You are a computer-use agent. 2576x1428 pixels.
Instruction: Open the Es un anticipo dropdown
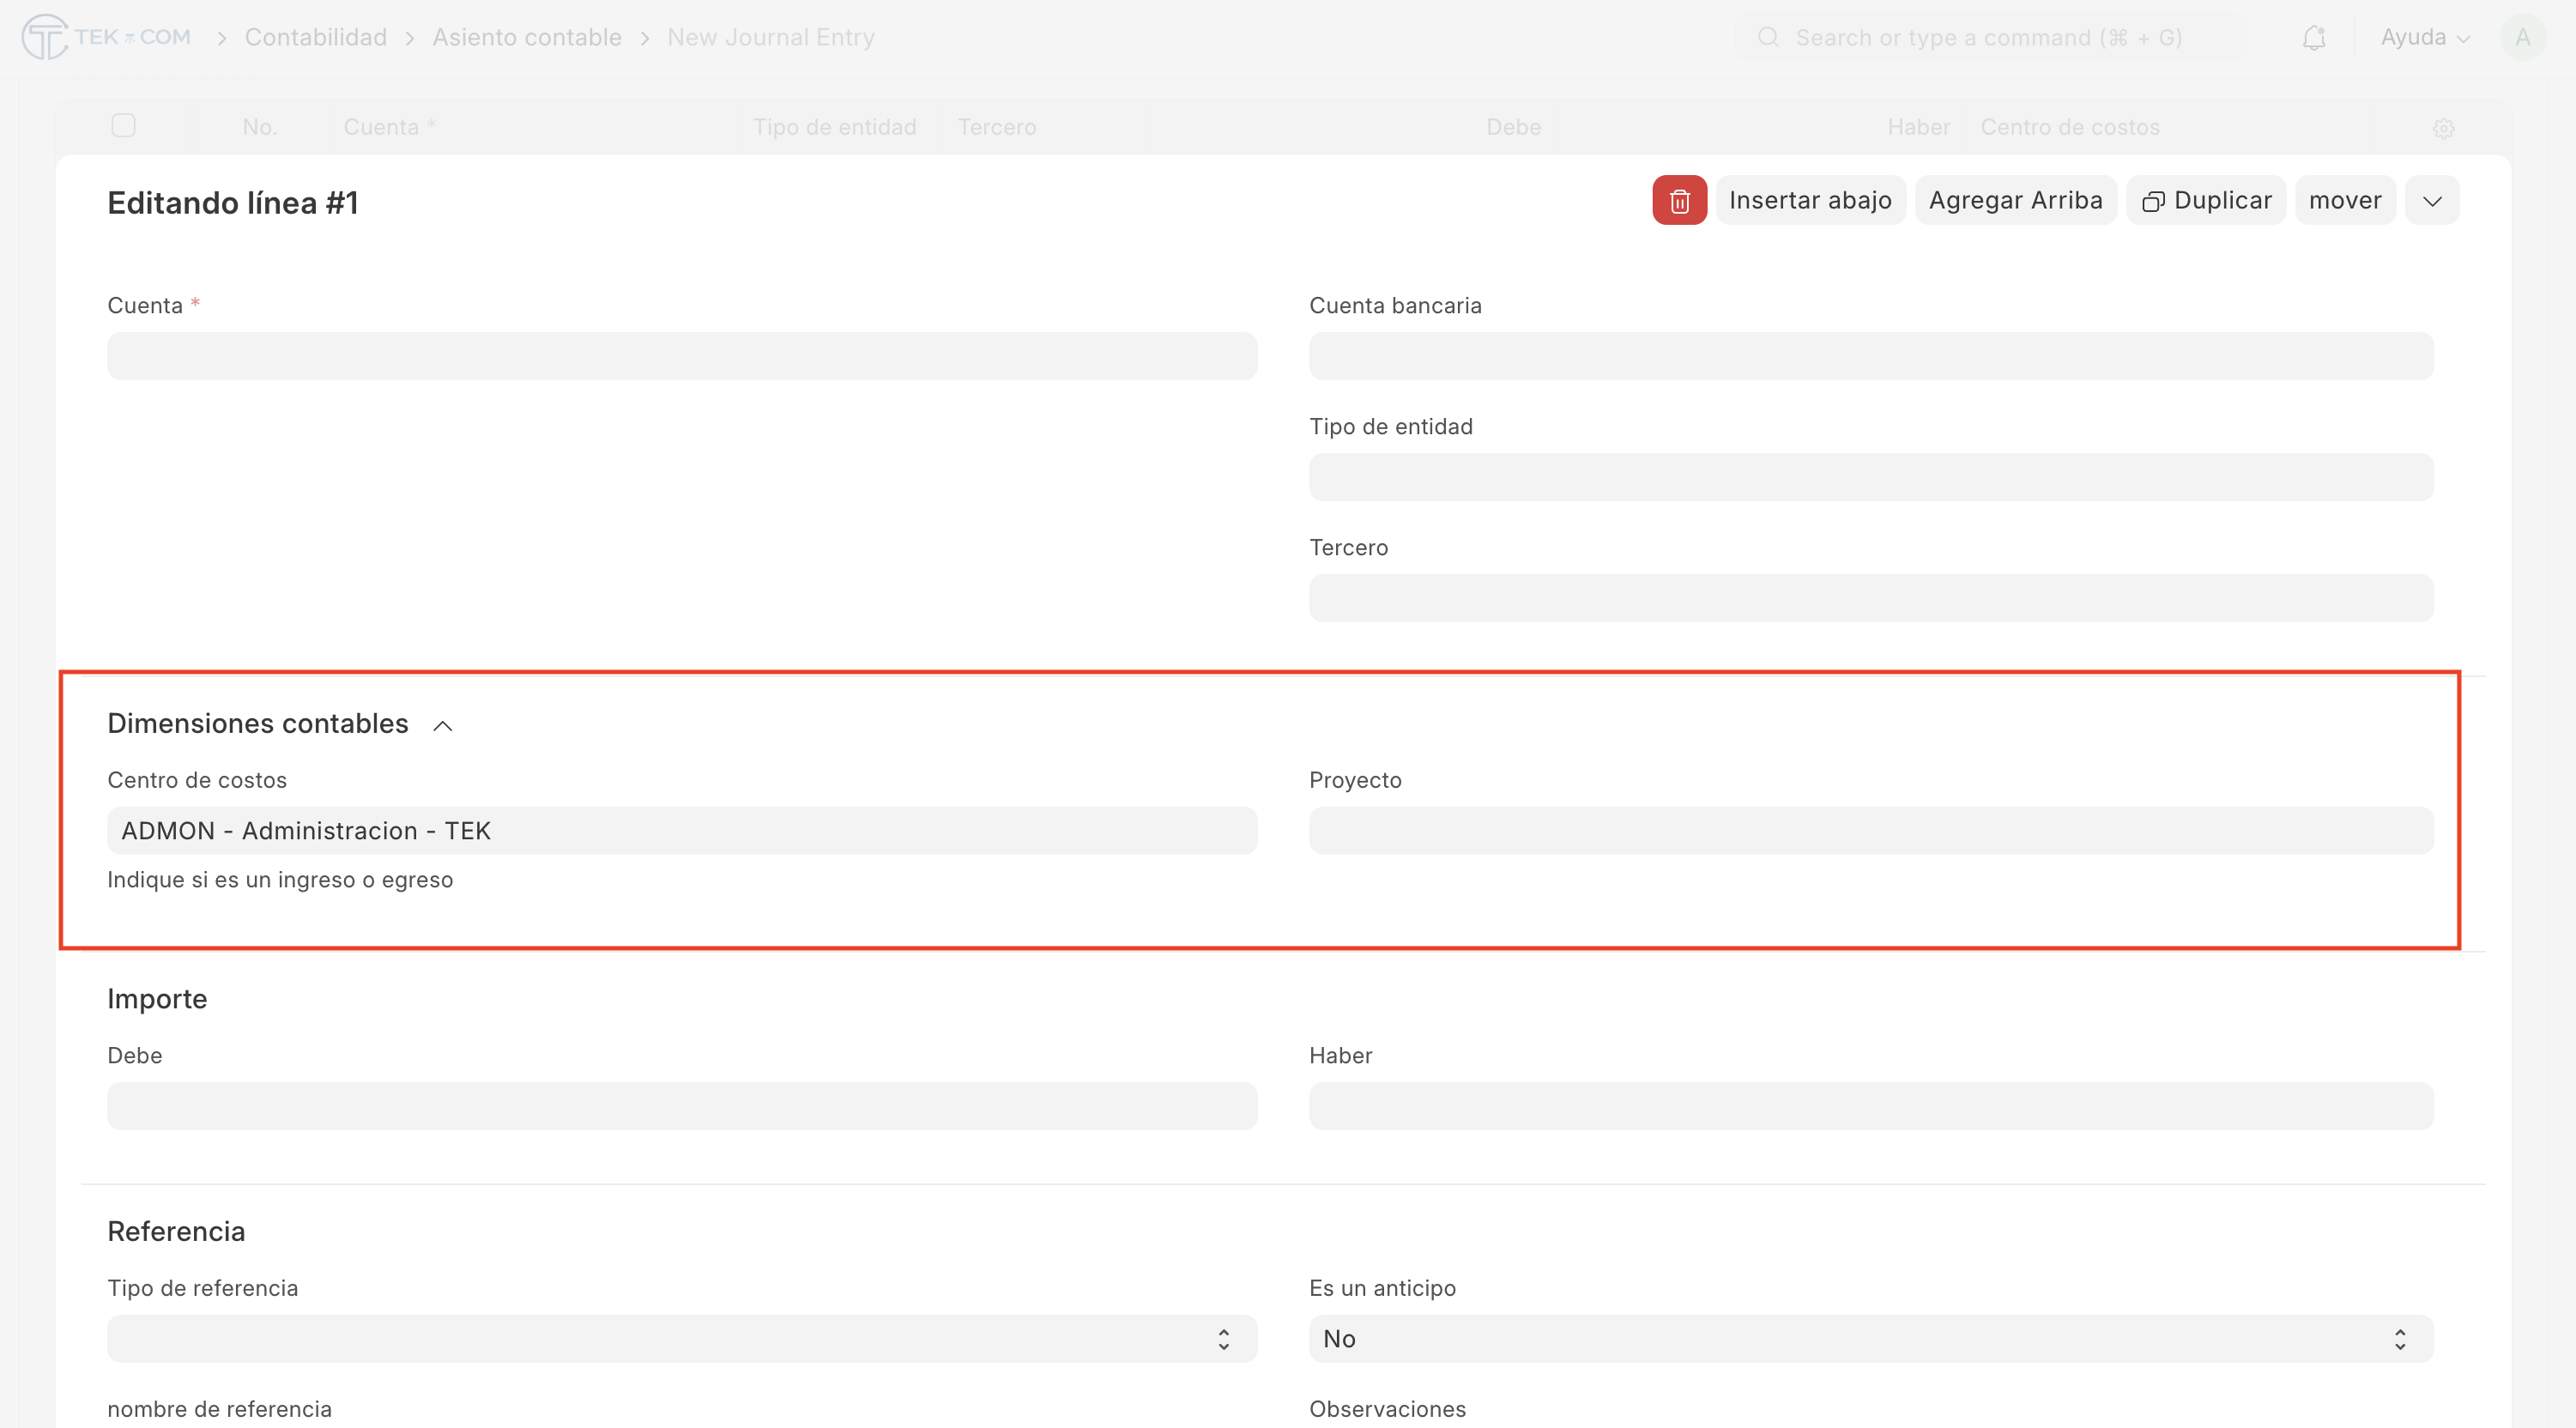[1870, 1339]
